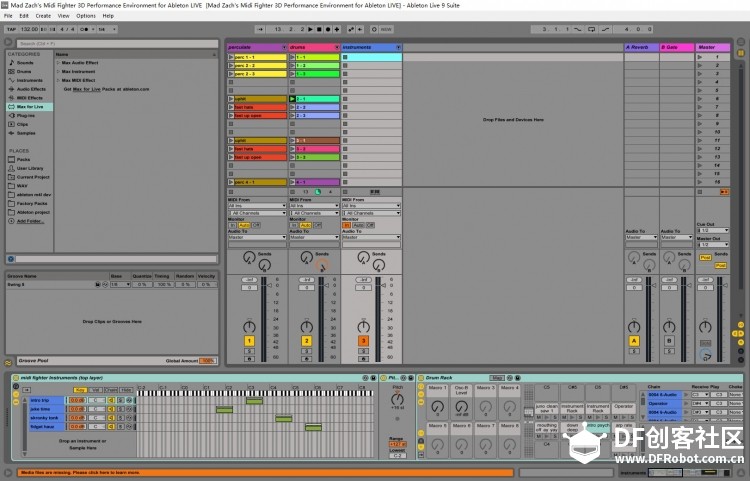Screen dimensions: 750x481
Task: Open the Edit menu
Action: (24, 16)
